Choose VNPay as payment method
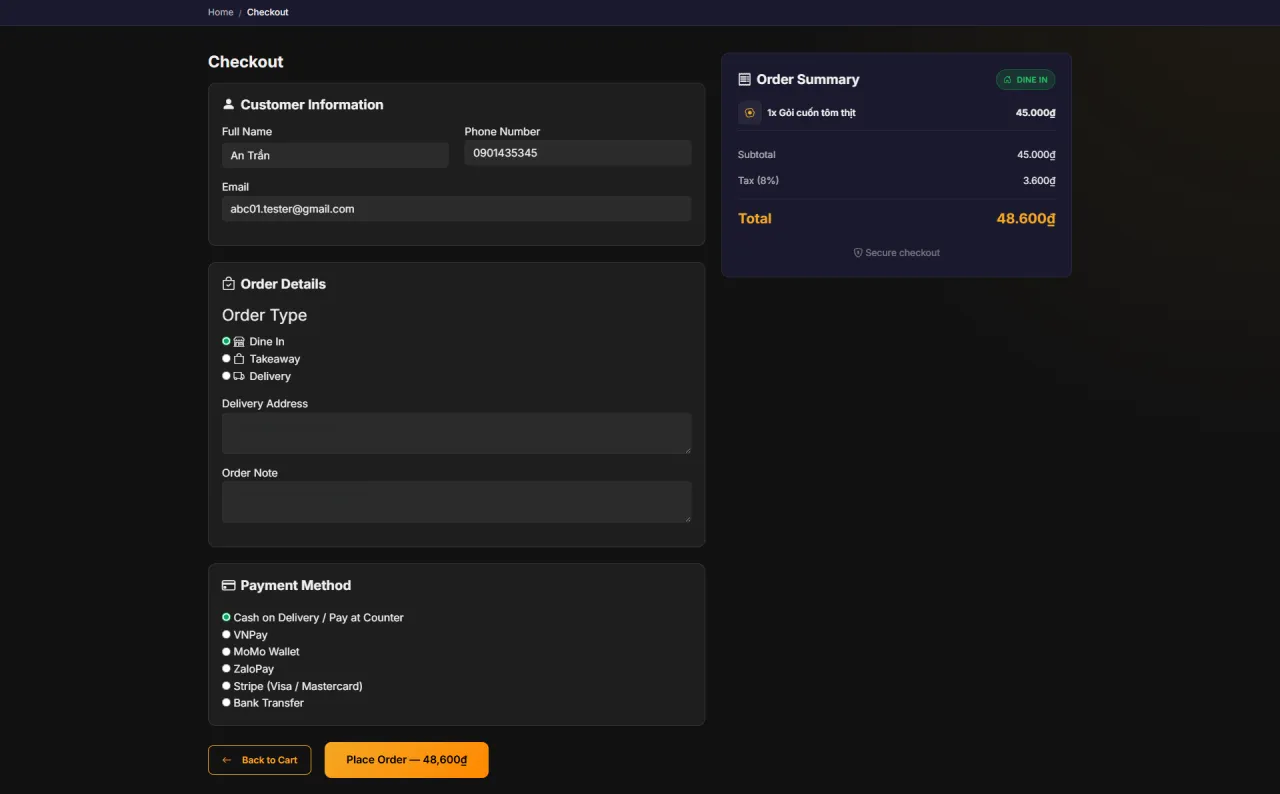The height and width of the screenshot is (794, 1280). [226, 634]
